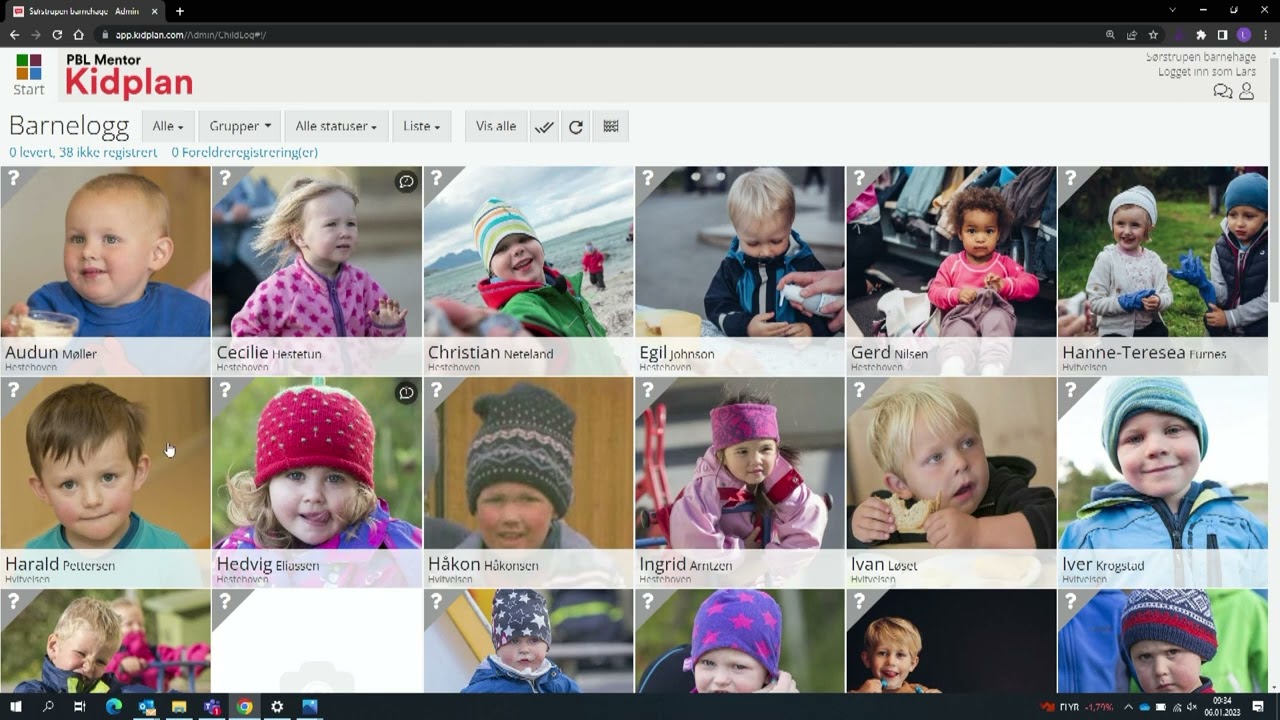Expand the Liste view dropdown
The height and width of the screenshot is (720, 1280).
tap(421, 127)
